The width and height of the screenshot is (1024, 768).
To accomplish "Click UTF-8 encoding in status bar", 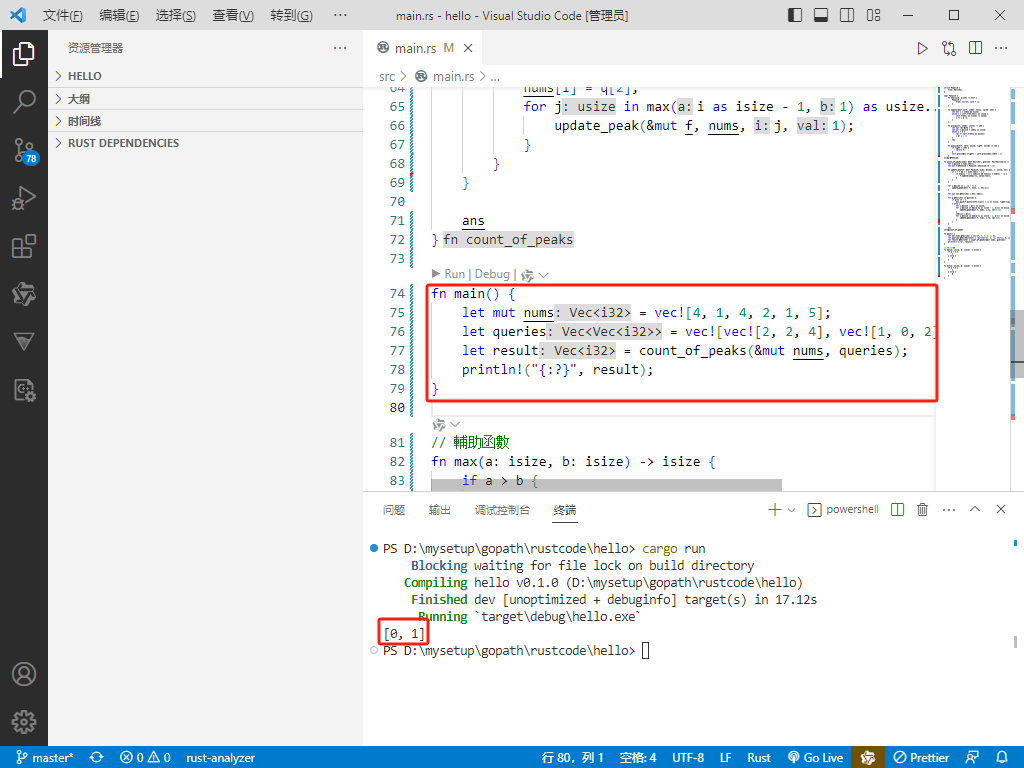I will pos(688,758).
